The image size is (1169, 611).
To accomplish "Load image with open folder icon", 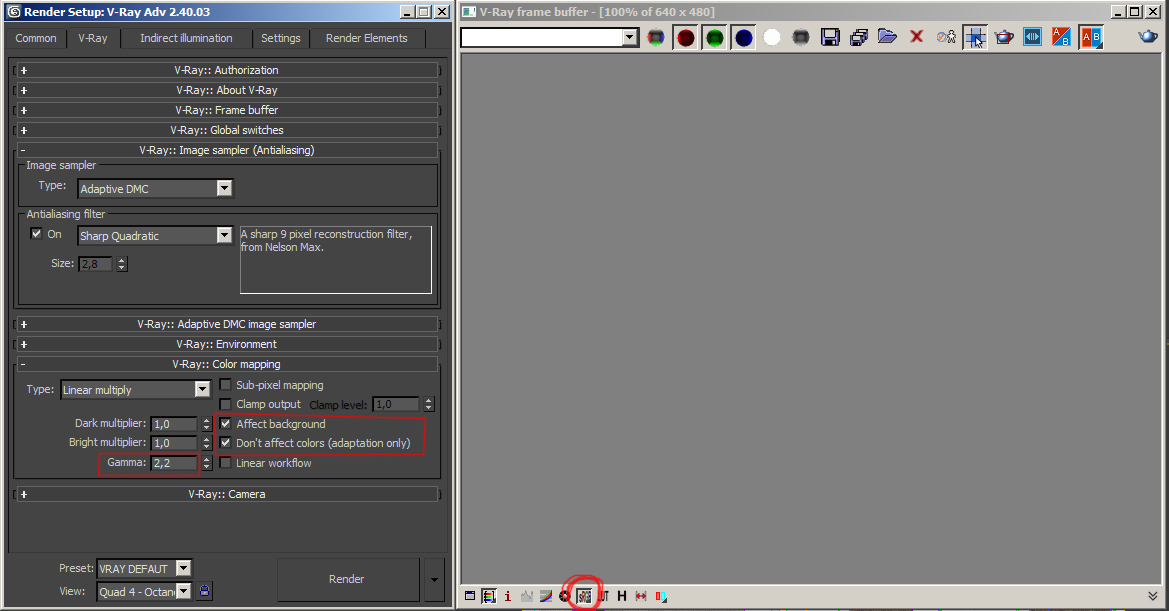I will tap(887, 37).
